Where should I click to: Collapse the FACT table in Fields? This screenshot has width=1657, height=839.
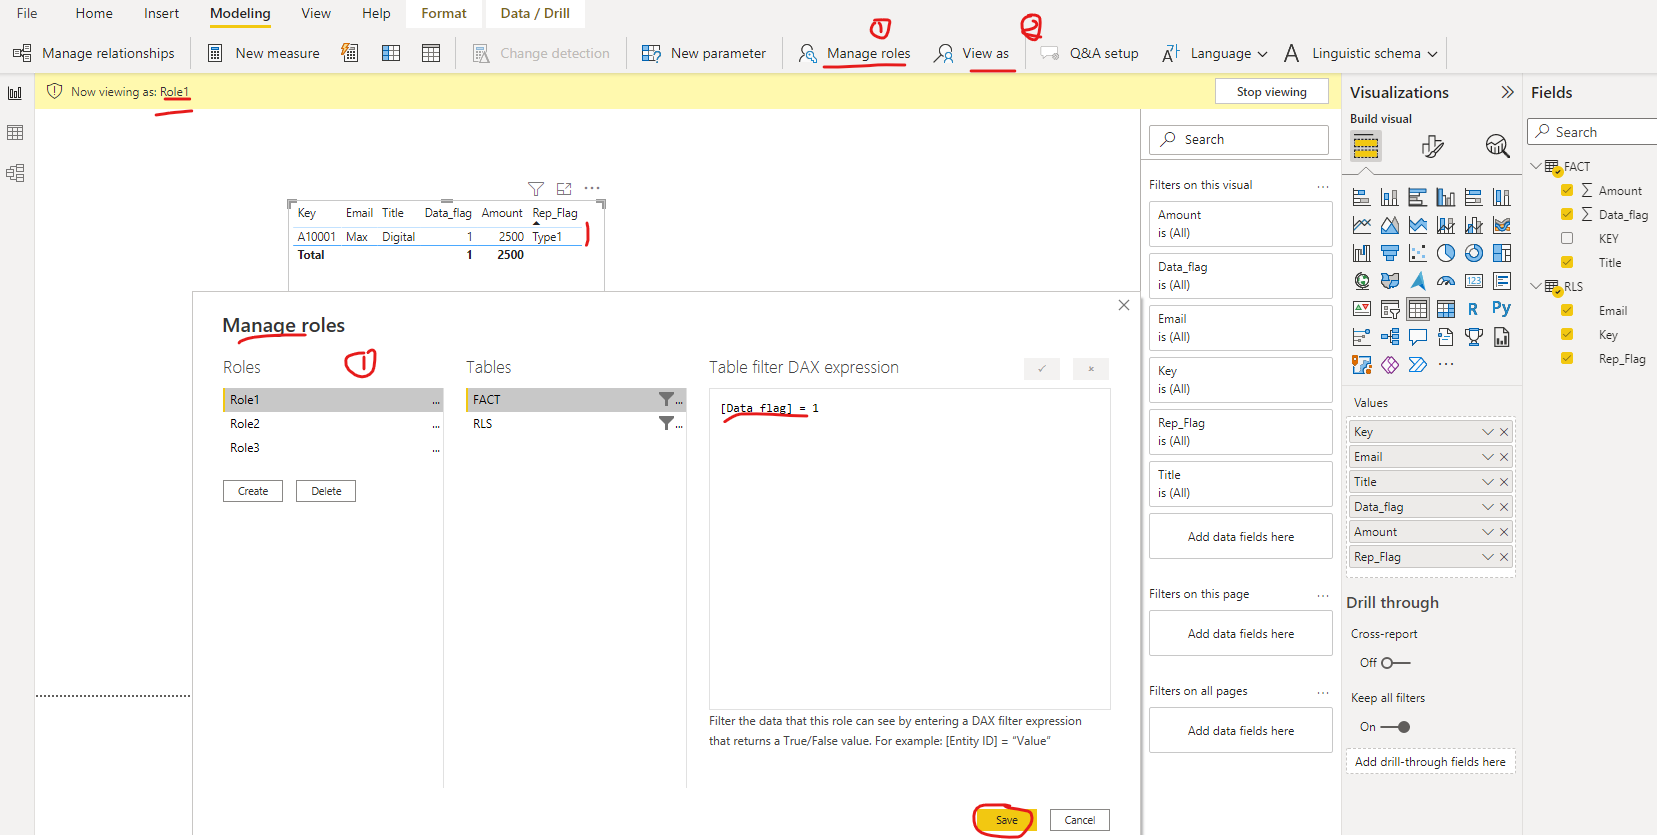(x=1536, y=166)
